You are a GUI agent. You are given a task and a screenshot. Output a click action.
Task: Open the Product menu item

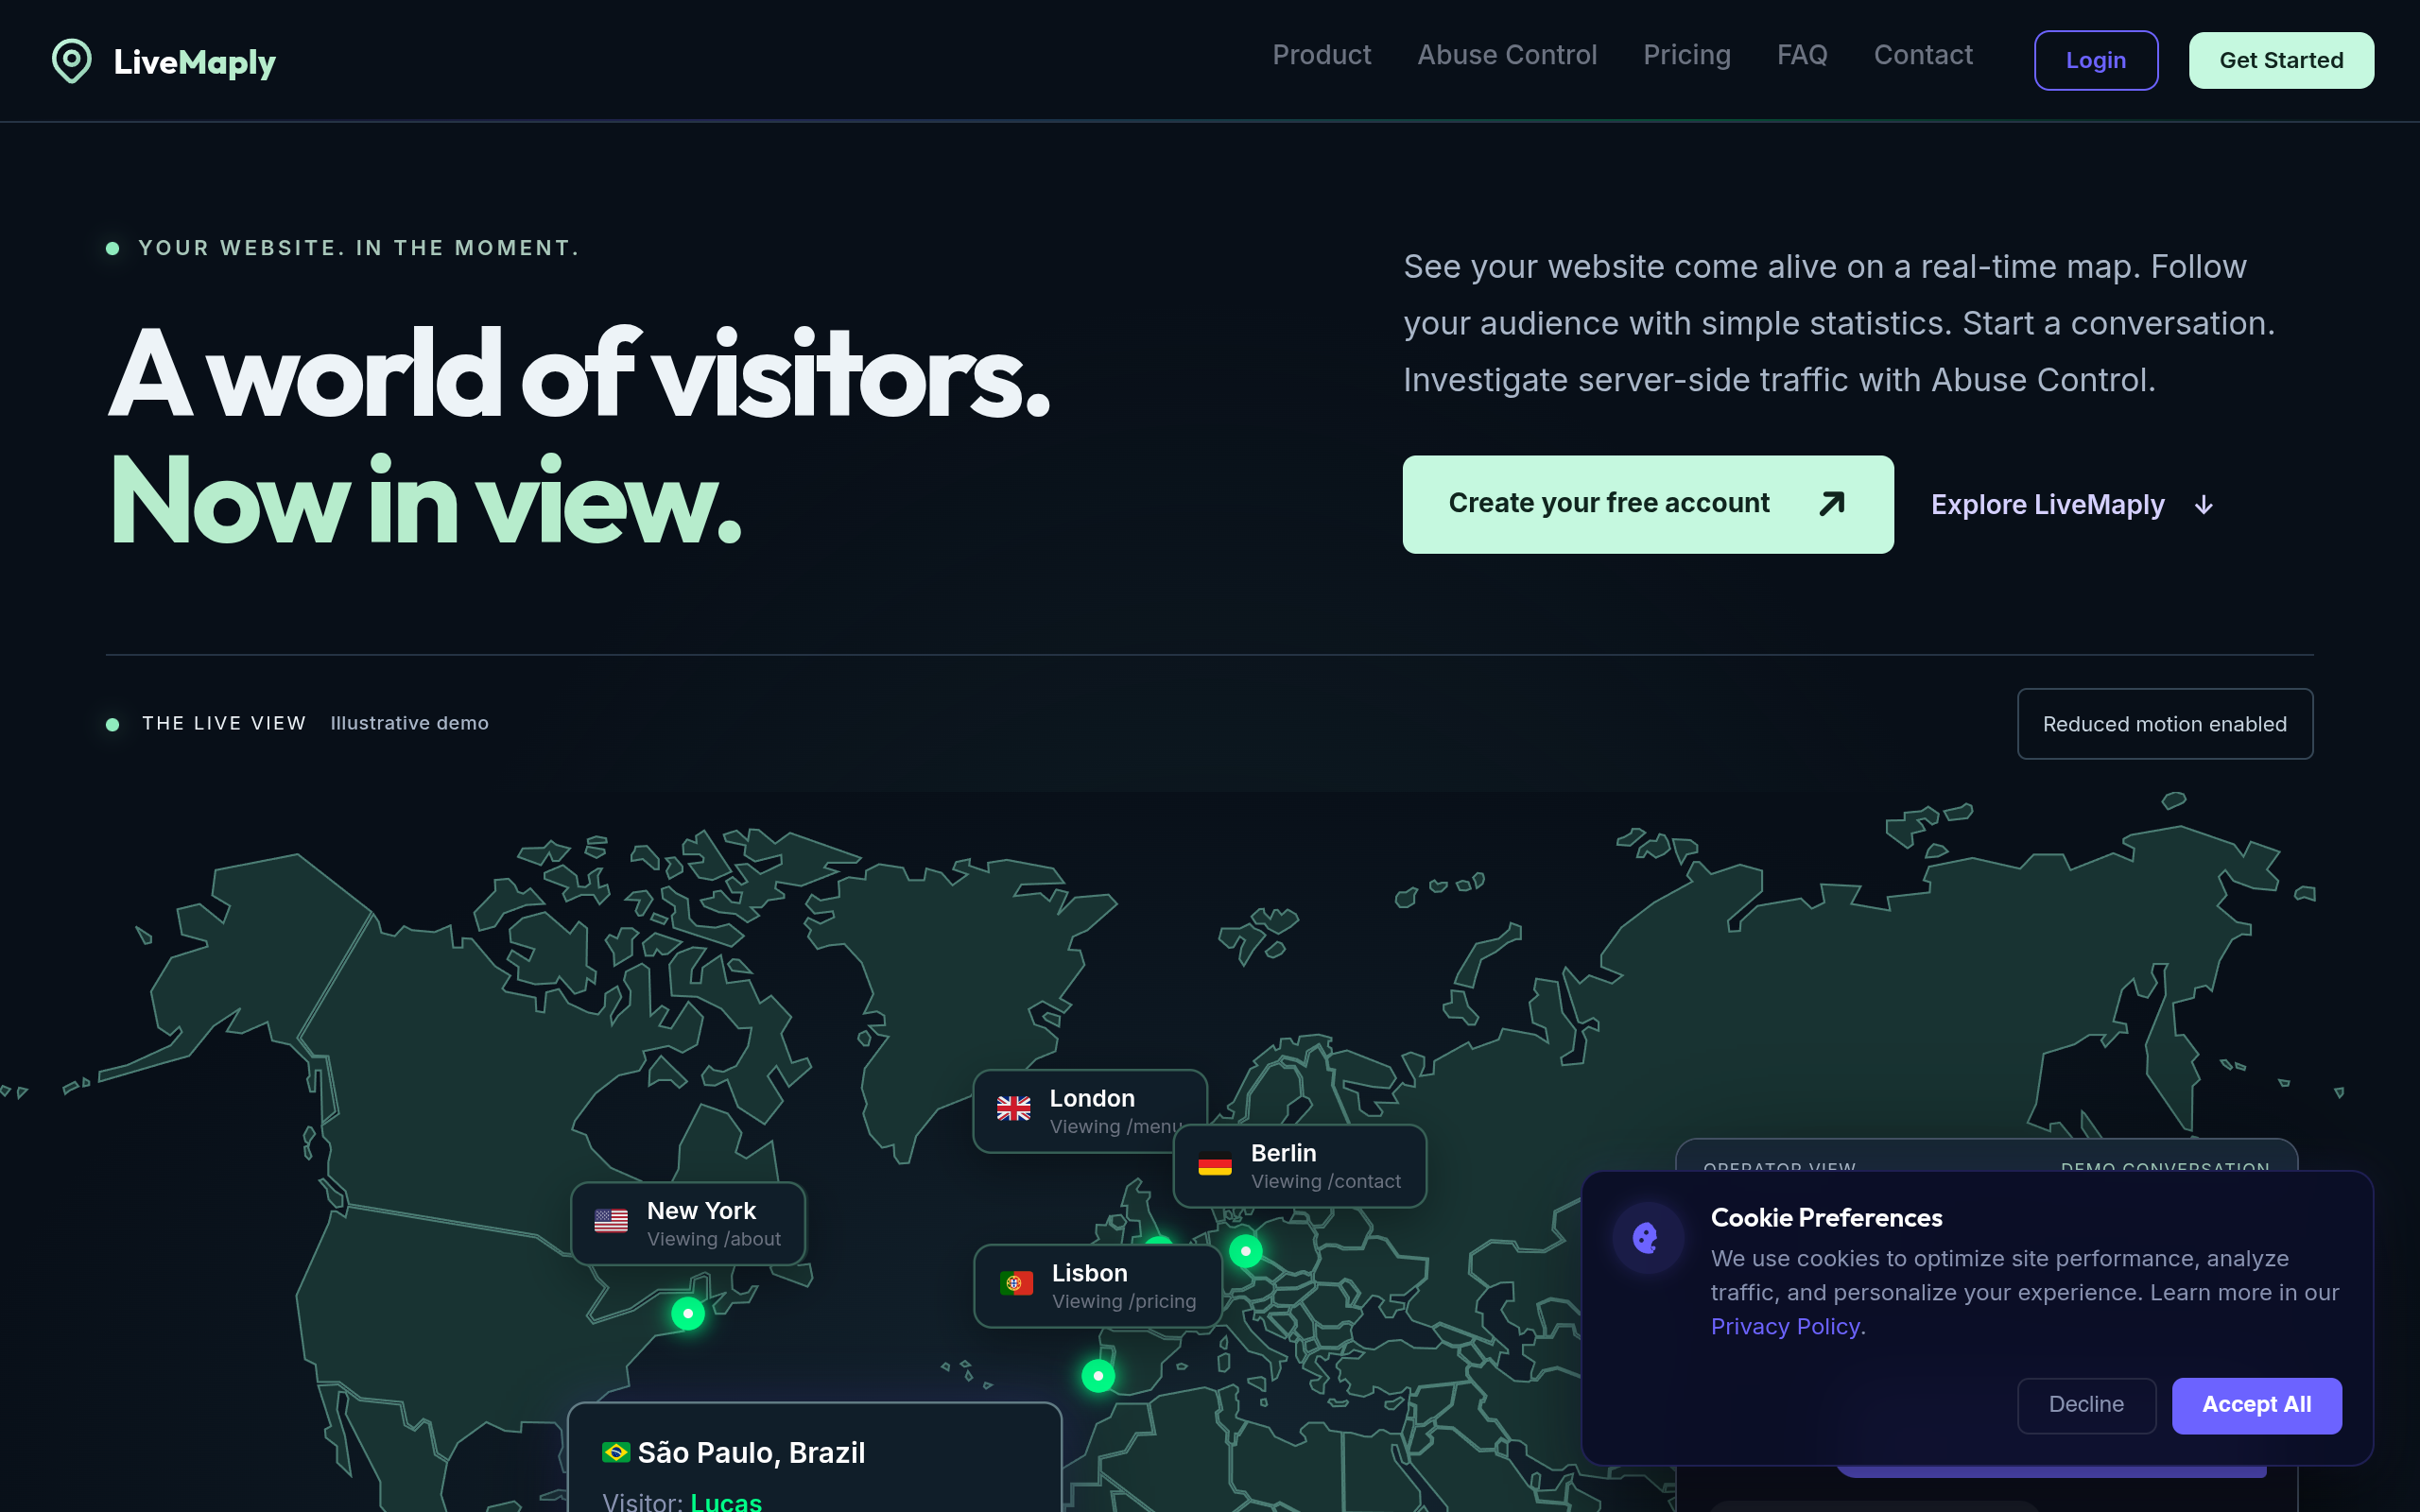pyautogui.click(x=1321, y=55)
